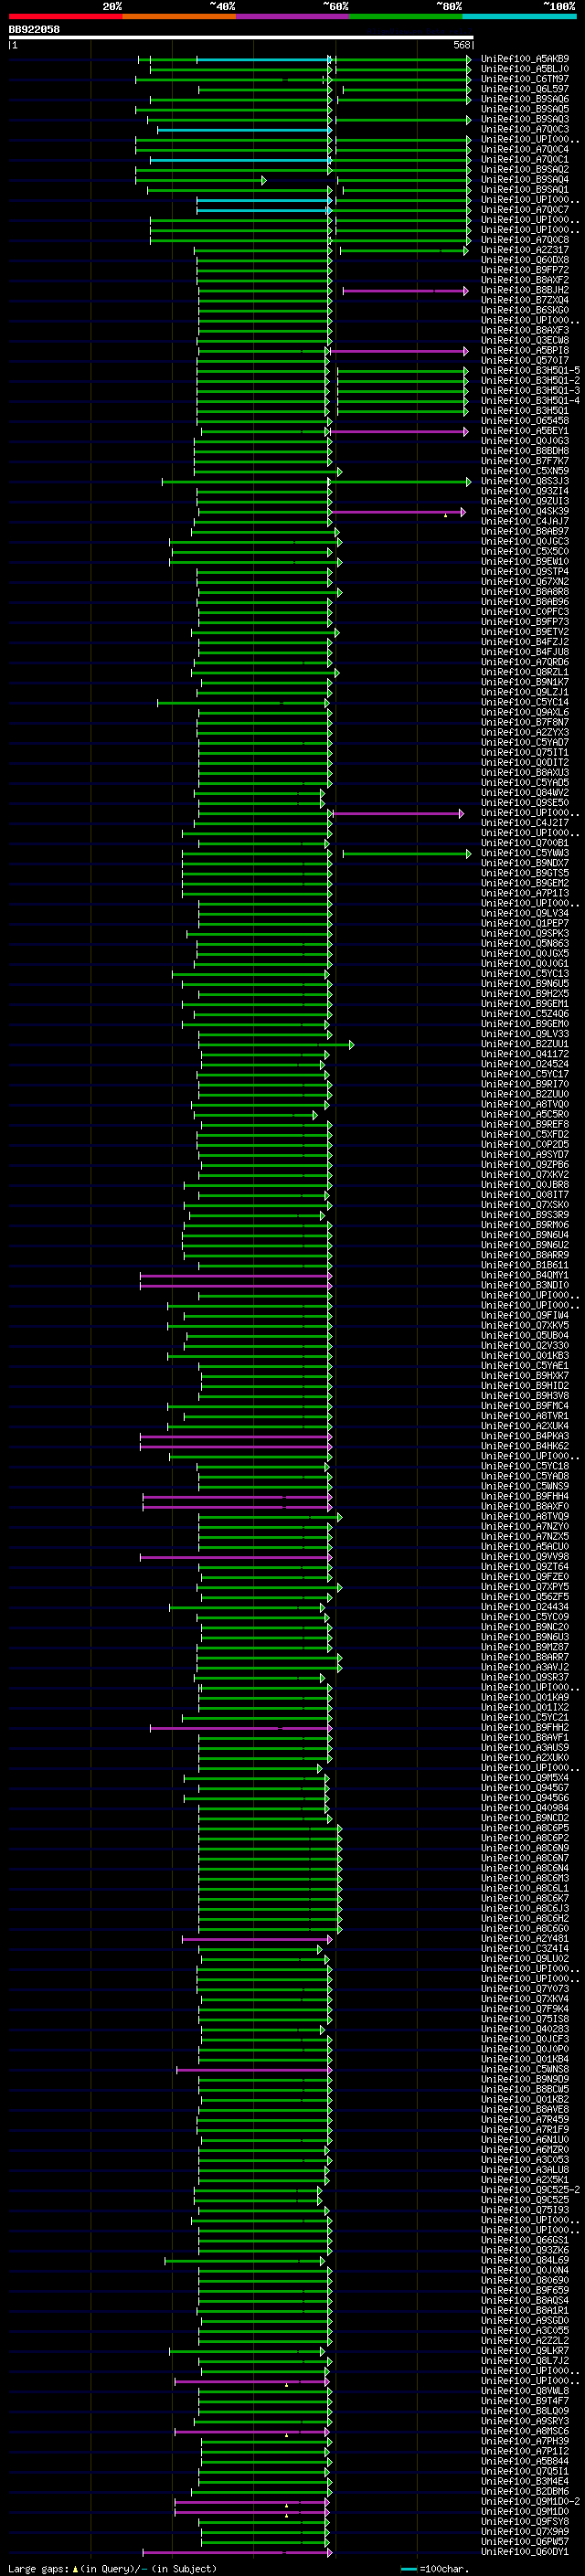Open the UniRef100_Q60DX8 hit
585x2576 pixels.
[x=525, y=260]
